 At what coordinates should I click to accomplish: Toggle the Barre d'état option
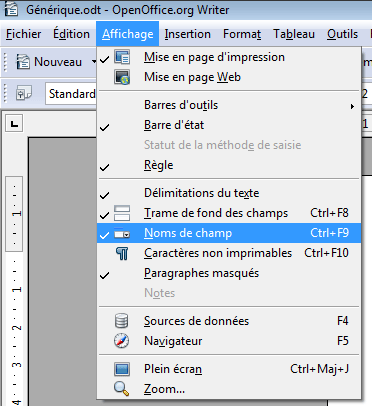[x=229, y=125]
